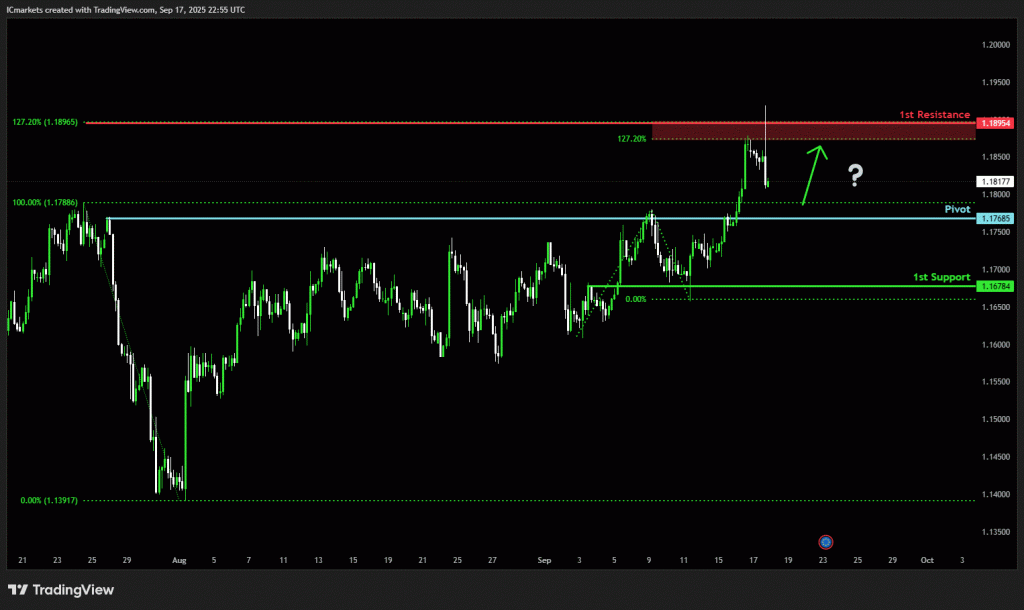Image resolution: width=1024 pixels, height=610 pixels.
Task: Click the 1.13500 price axis label
Action: point(996,532)
